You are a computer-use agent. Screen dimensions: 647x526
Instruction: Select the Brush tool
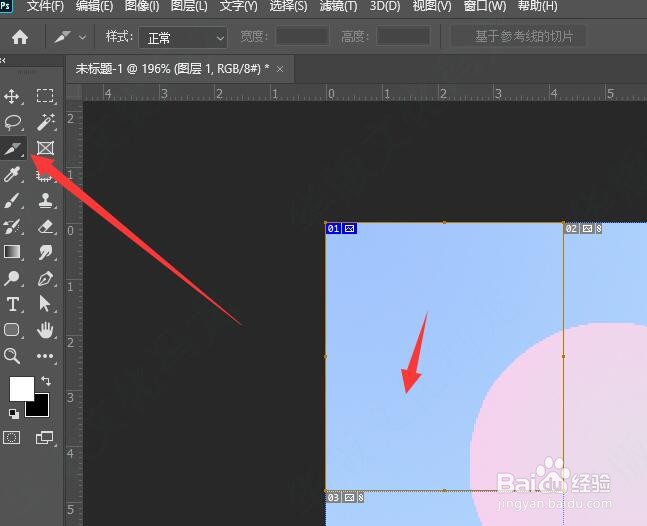pyautogui.click(x=12, y=200)
